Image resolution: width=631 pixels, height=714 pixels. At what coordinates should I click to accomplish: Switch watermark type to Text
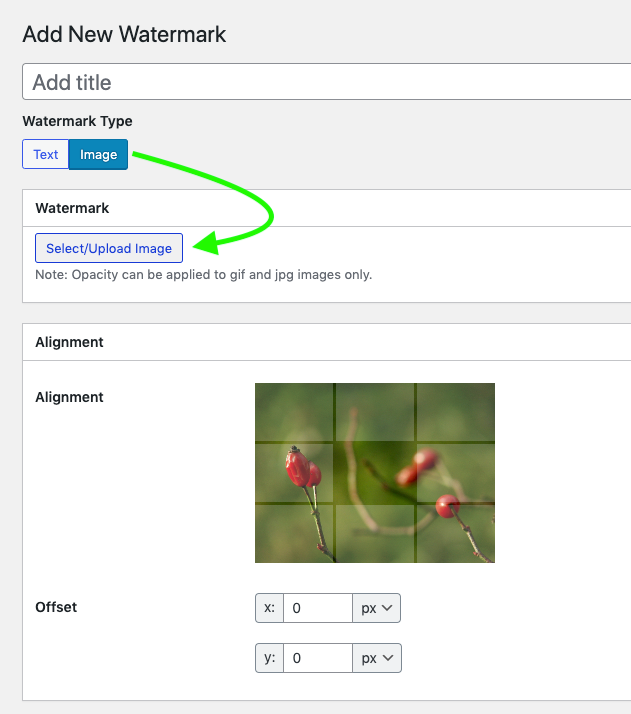pos(45,154)
